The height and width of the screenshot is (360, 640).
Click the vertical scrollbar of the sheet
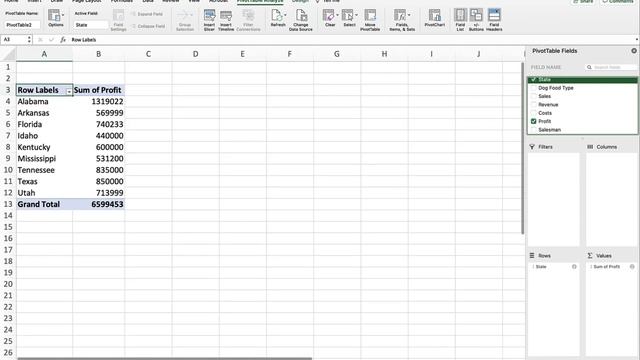point(522,148)
